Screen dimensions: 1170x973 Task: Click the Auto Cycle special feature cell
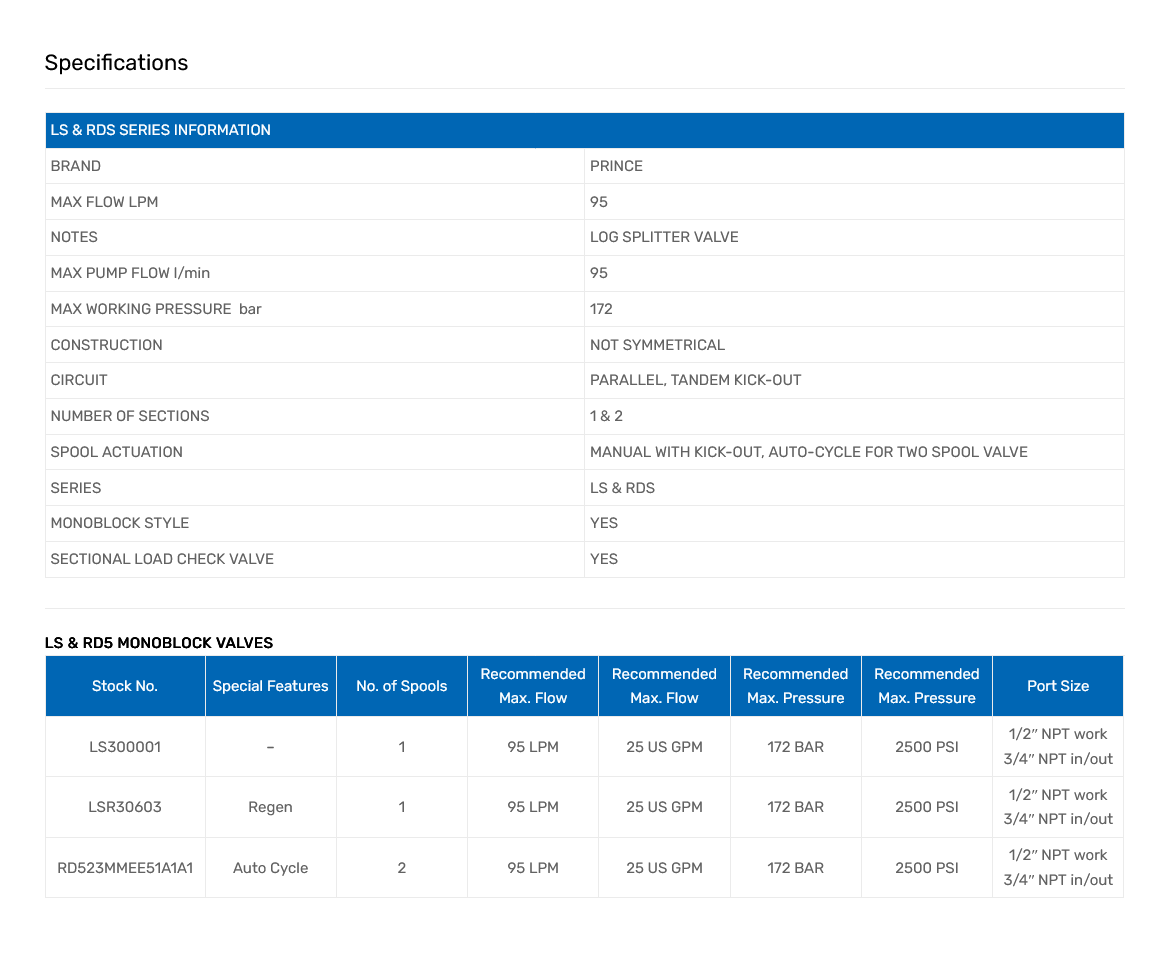(x=270, y=868)
